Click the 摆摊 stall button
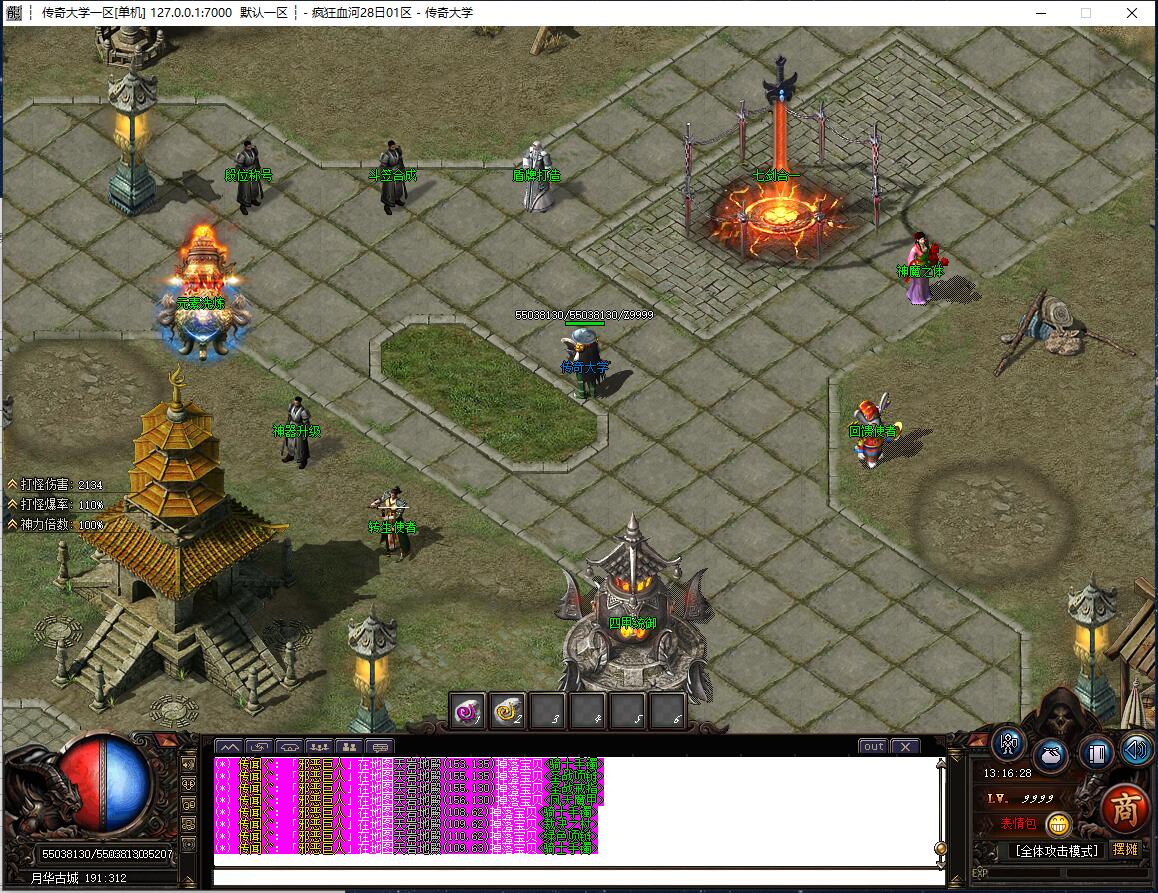1158x893 pixels. 1126,849
